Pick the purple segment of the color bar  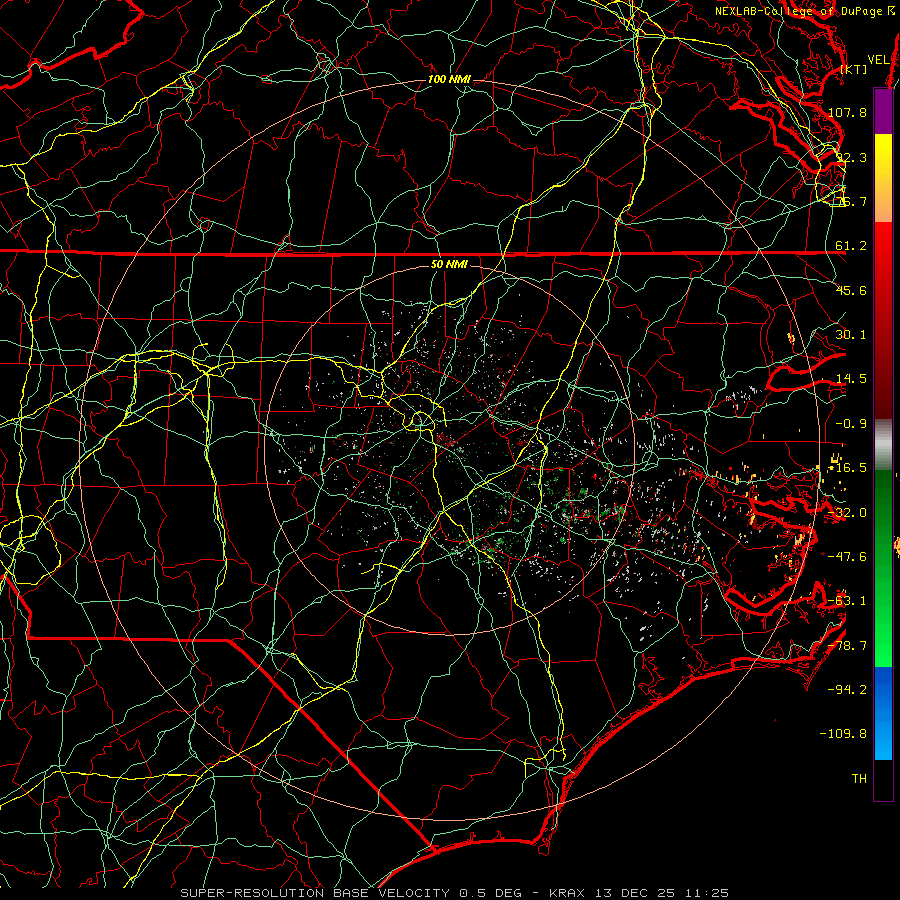883,111
